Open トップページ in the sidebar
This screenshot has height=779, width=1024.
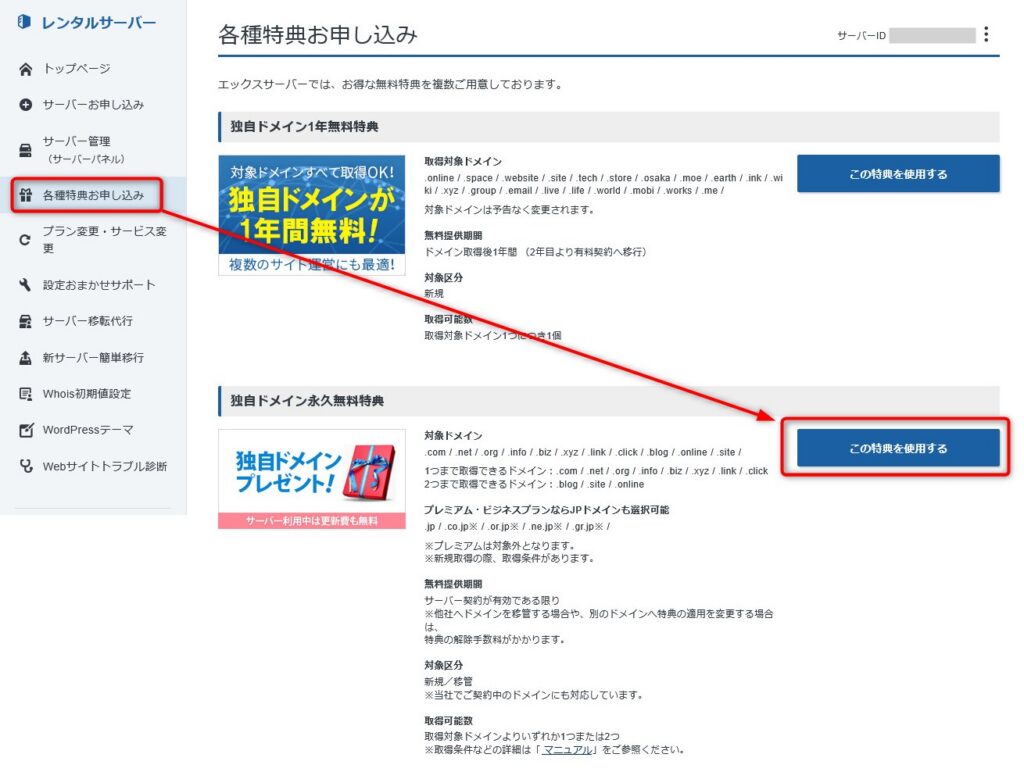pos(76,69)
